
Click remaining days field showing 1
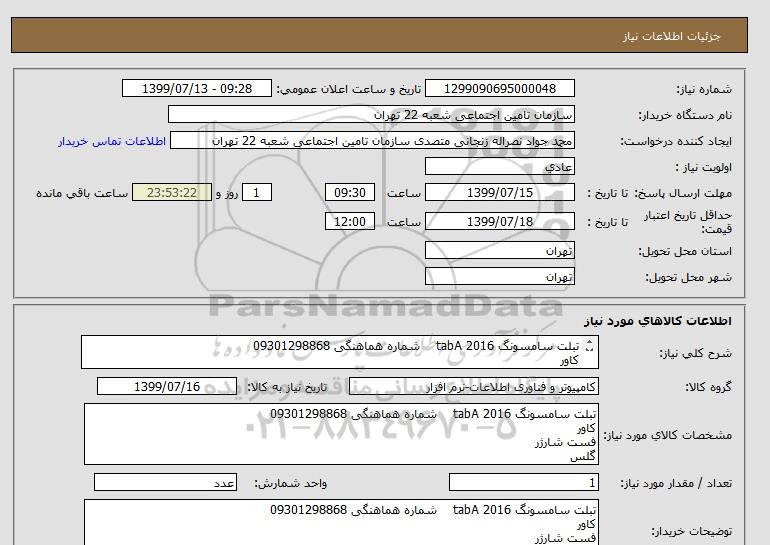coord(257,192)
